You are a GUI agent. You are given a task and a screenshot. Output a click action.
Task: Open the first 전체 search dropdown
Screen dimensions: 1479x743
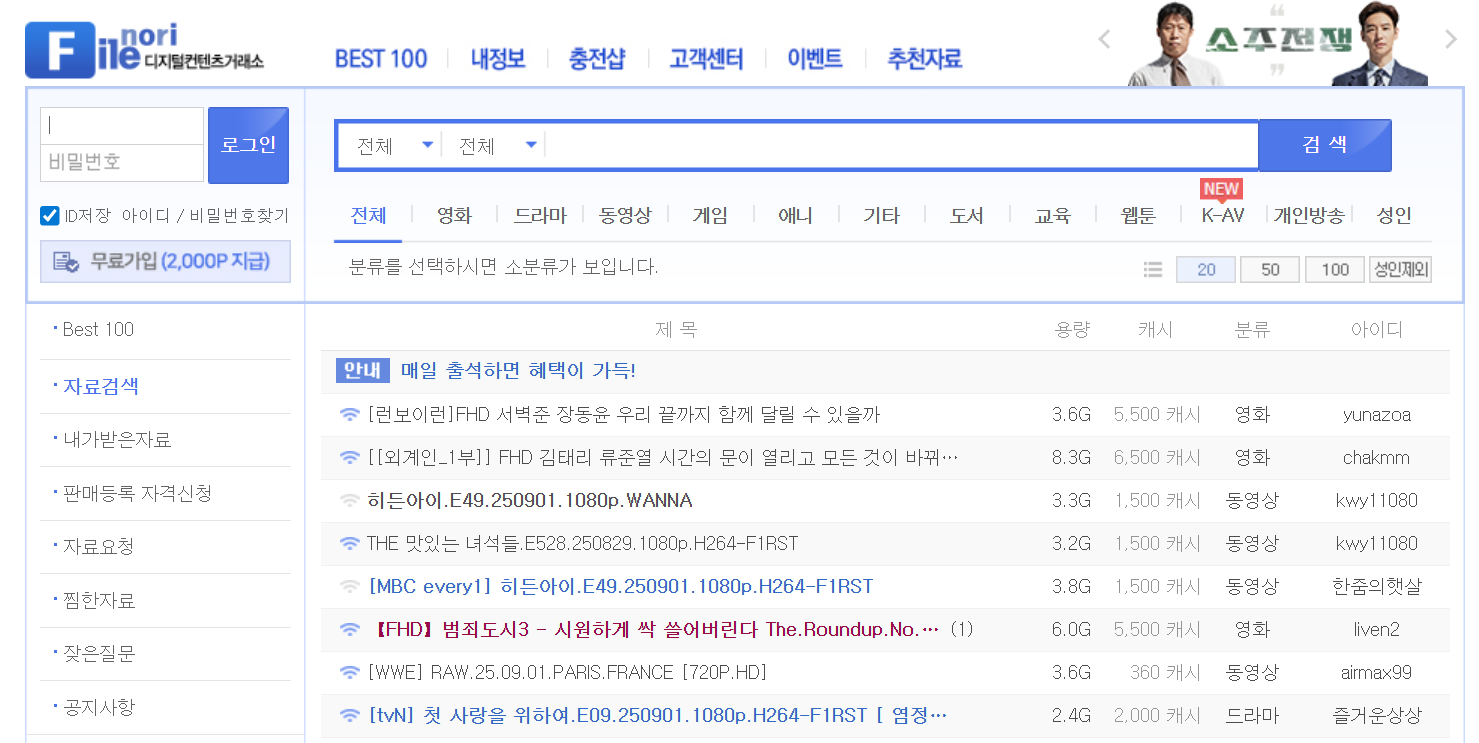pyautogui.click(x=395, y=146)
